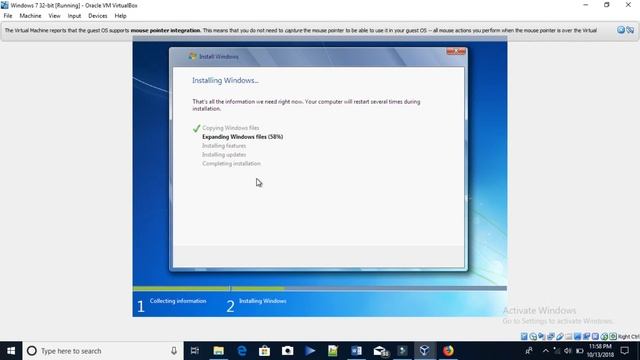Open the blue play-arrow media app in taskbar
Screen dimensions: 640x360
click(310, 351)
